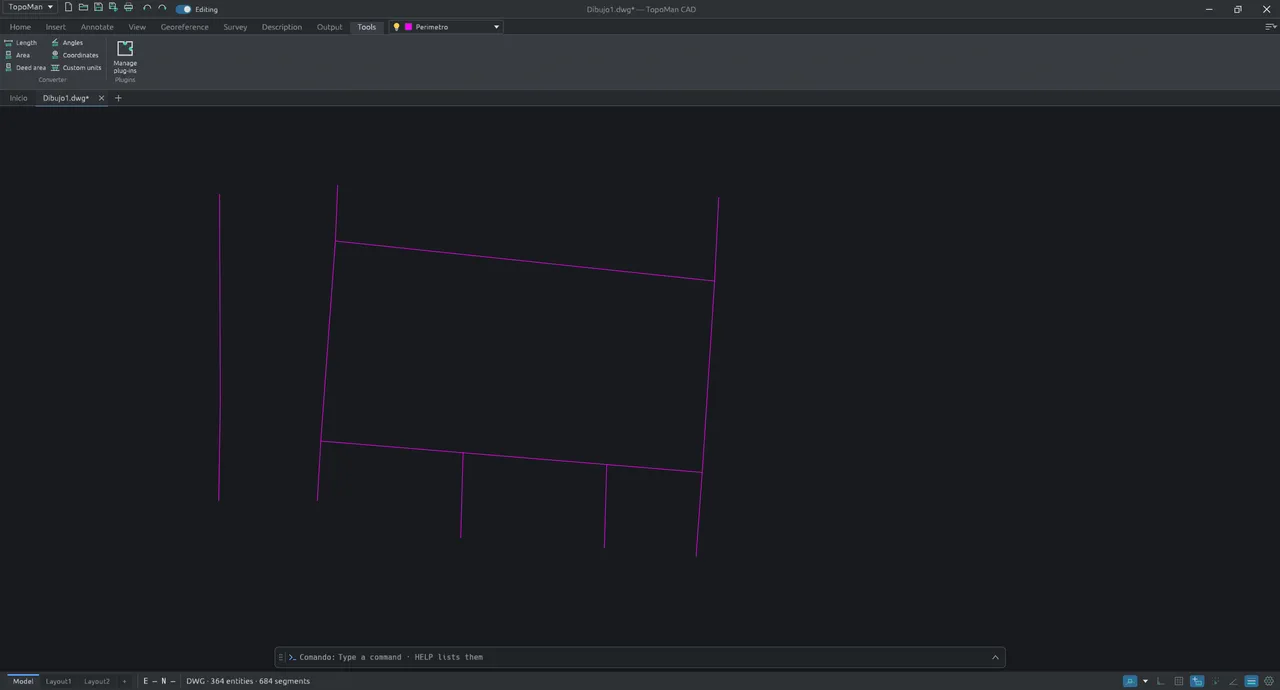Redo the last action

click(x=162, y=7)
